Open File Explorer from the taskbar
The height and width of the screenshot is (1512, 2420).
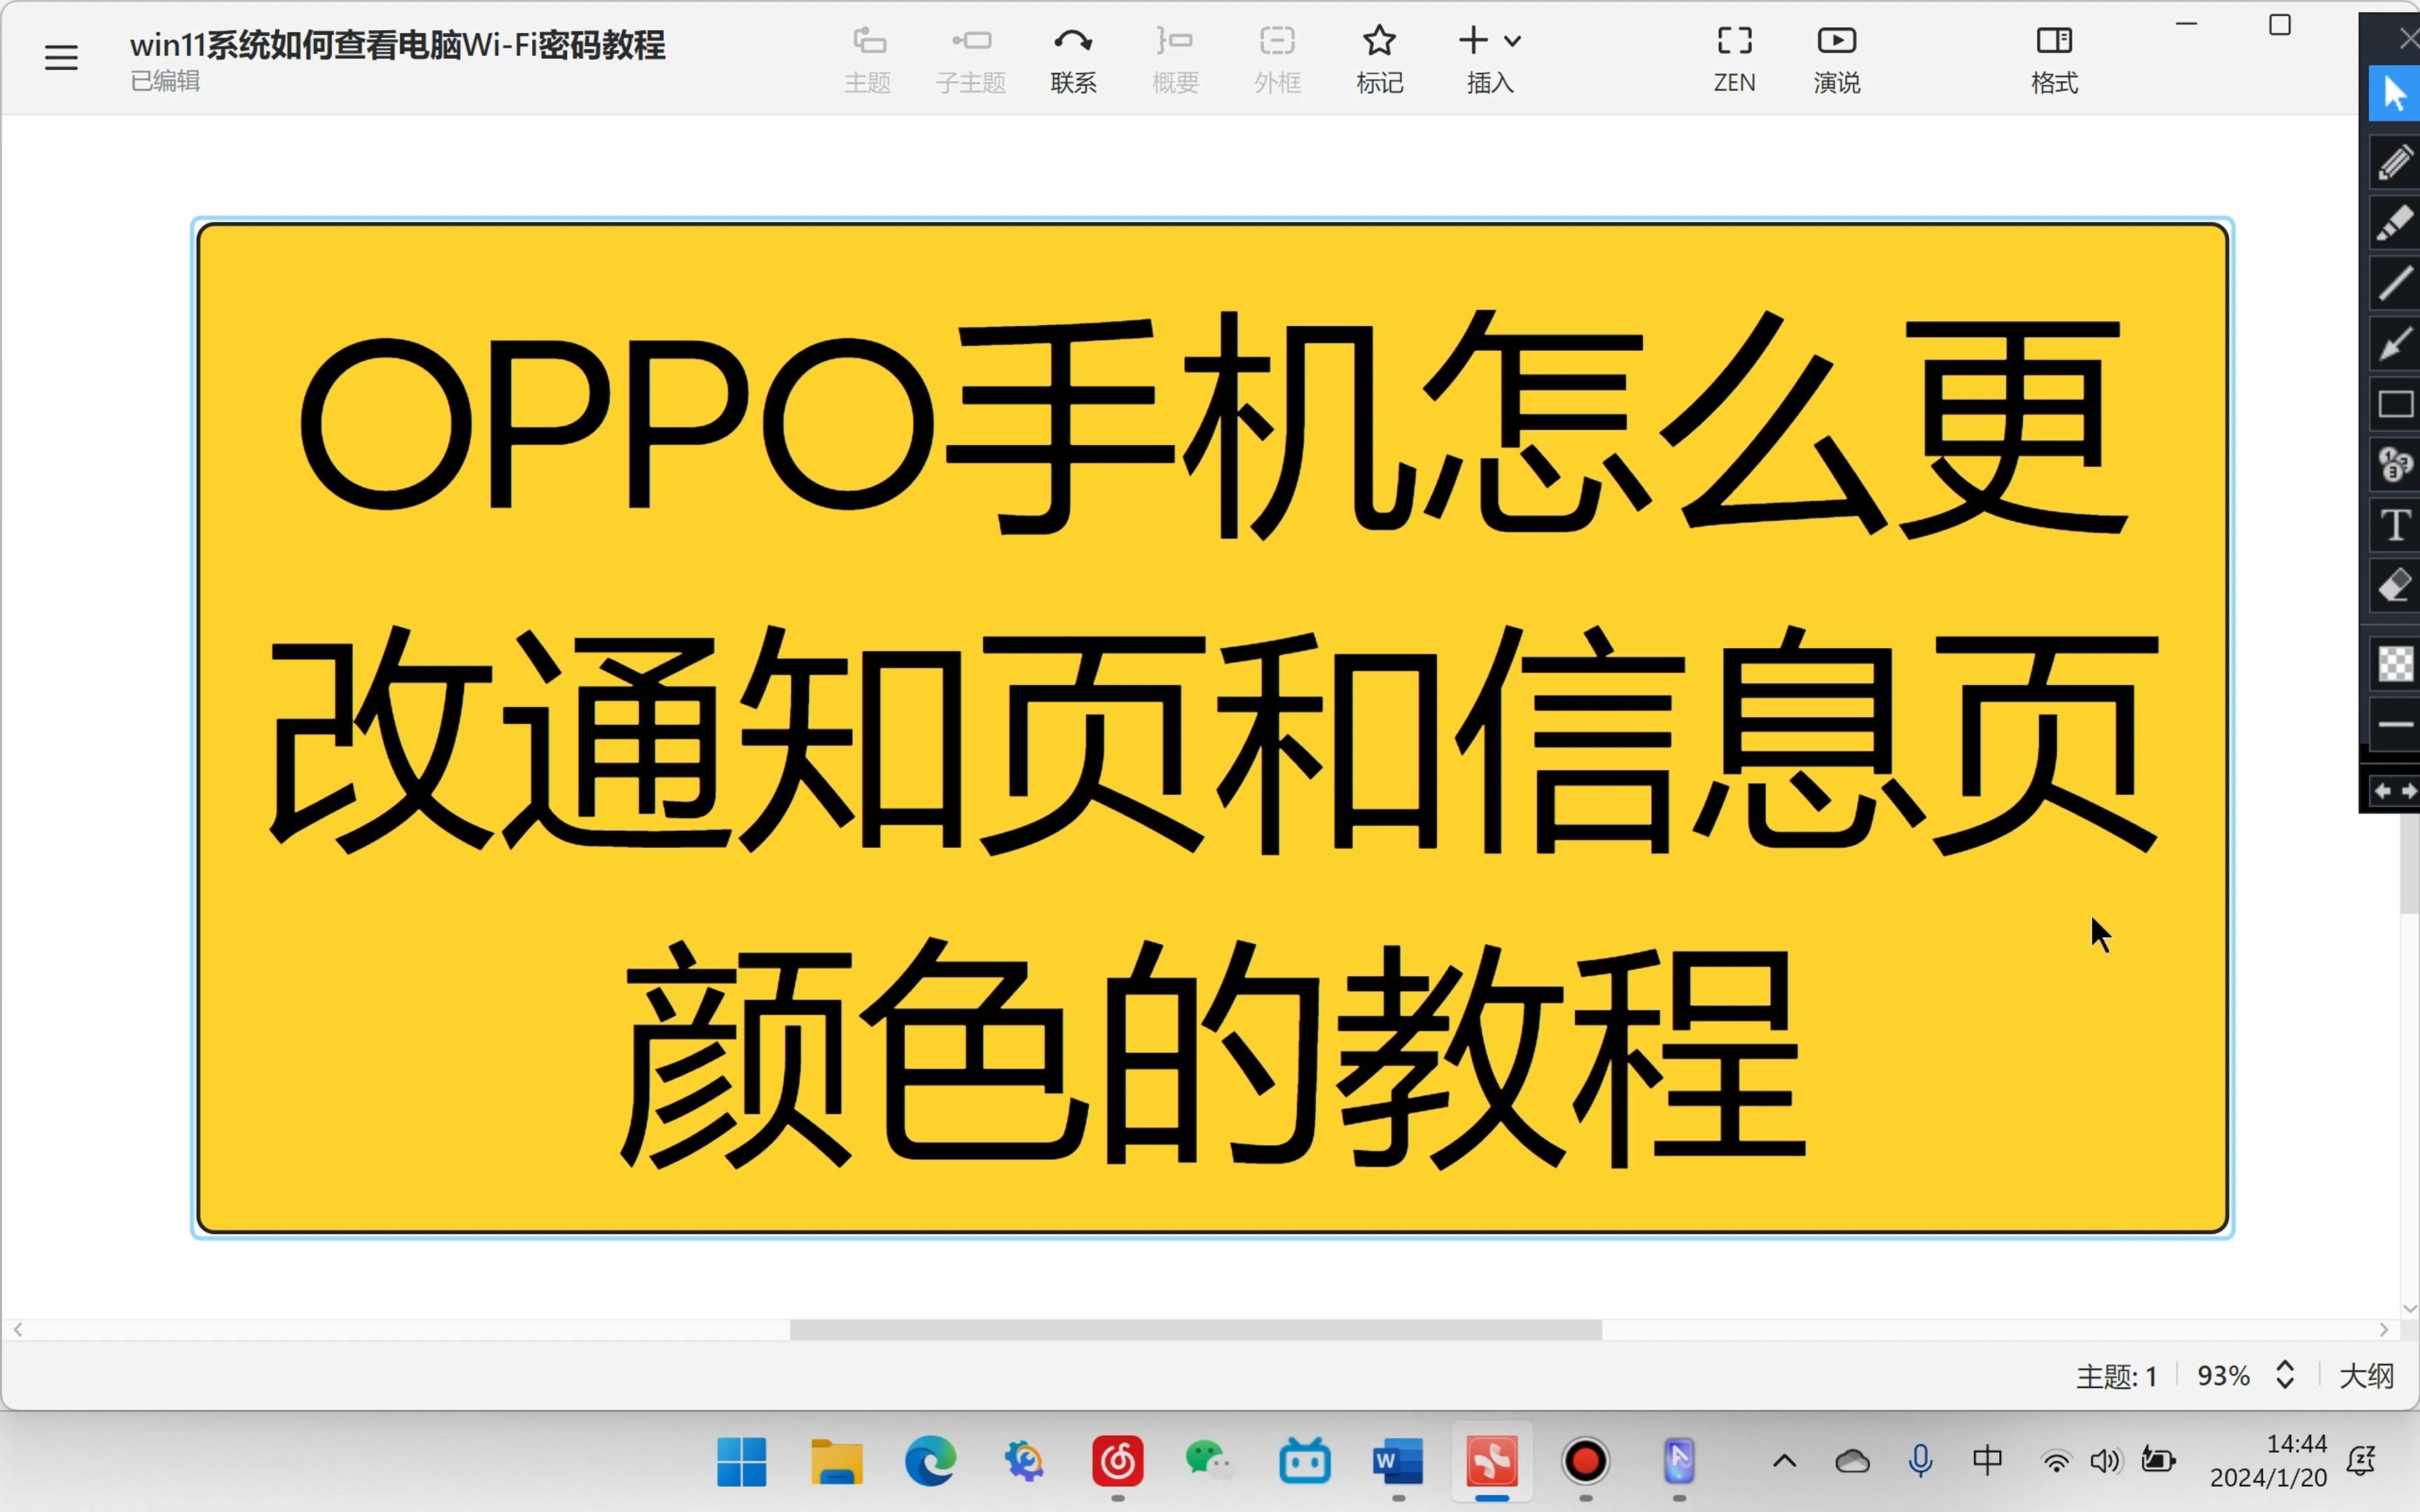pos(836,1462)
